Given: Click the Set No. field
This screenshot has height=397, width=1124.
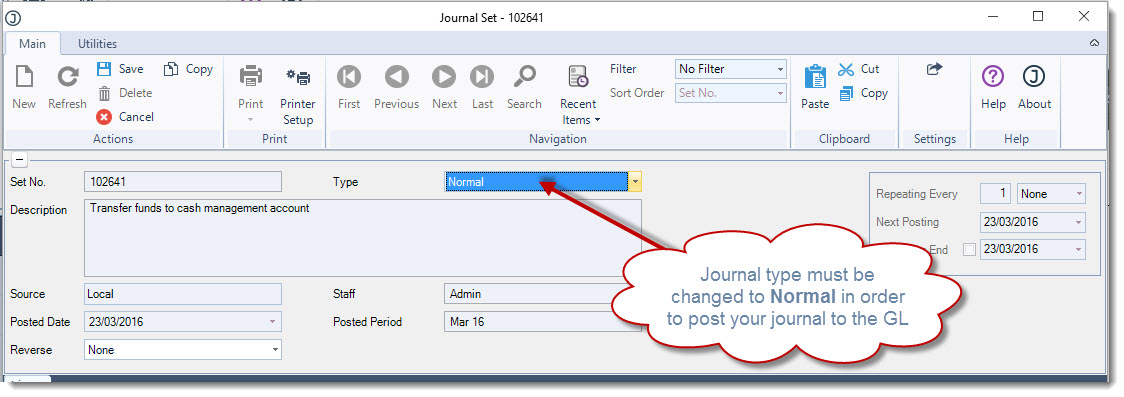Looking at the screenshot, I should 183,182.
